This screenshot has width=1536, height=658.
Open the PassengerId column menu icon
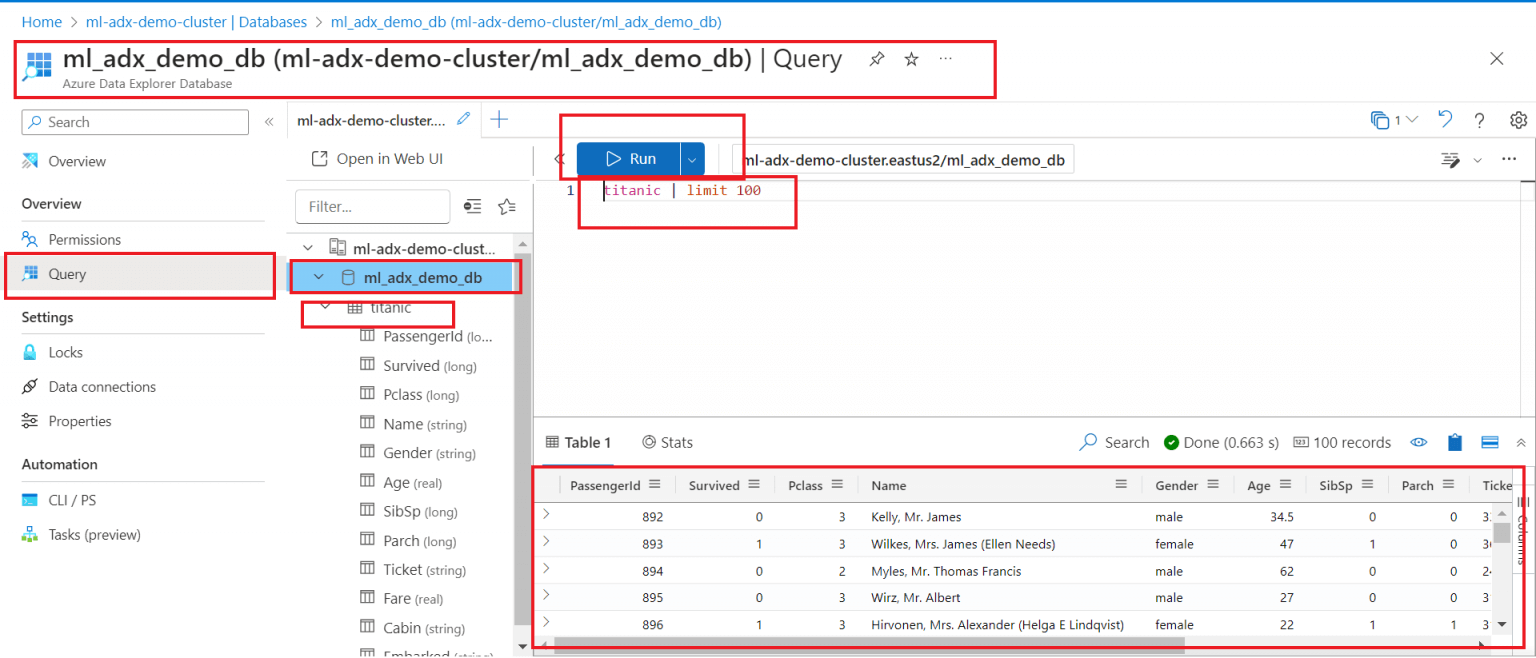[x=655, y=484]
